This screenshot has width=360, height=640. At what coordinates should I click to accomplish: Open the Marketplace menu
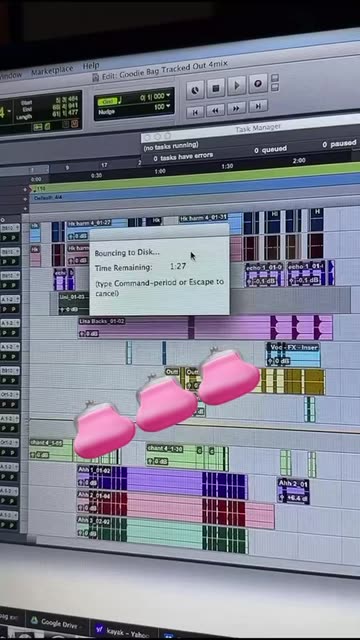coord(52,71)
